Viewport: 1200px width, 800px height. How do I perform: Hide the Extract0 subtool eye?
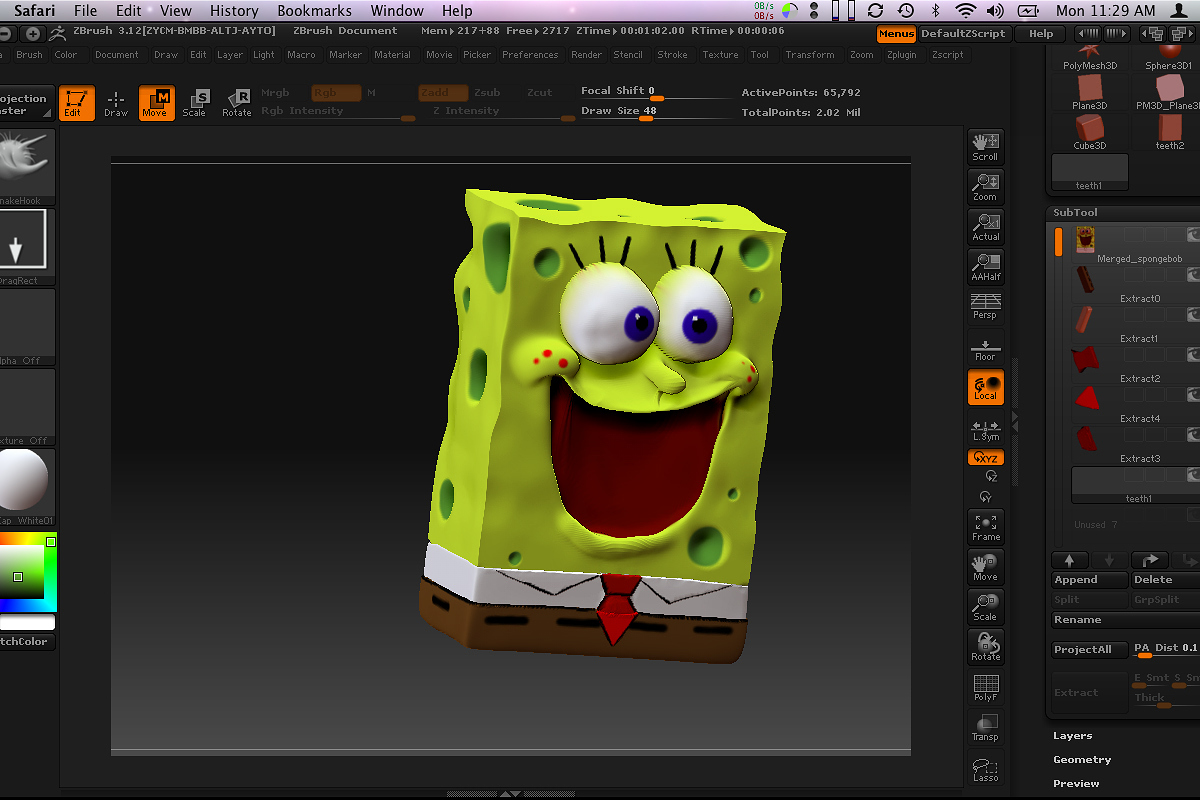coord(1193,274)
